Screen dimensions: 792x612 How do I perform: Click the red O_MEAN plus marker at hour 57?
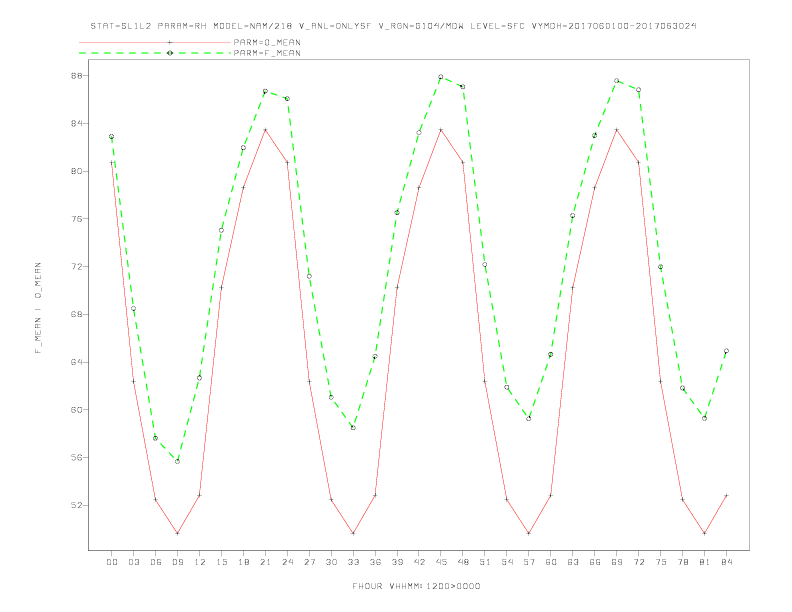point(529,533)
